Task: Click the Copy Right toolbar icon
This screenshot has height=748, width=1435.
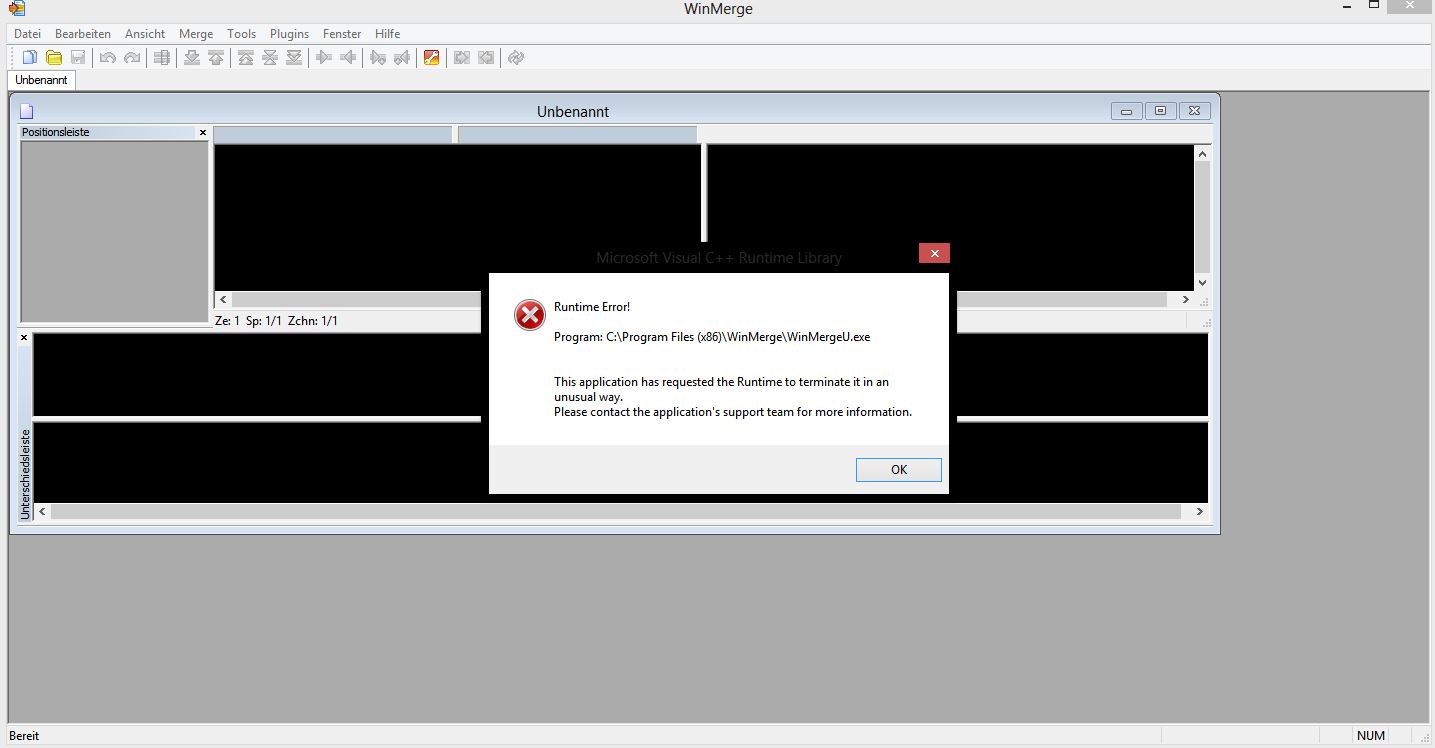Action: (324, 58)
